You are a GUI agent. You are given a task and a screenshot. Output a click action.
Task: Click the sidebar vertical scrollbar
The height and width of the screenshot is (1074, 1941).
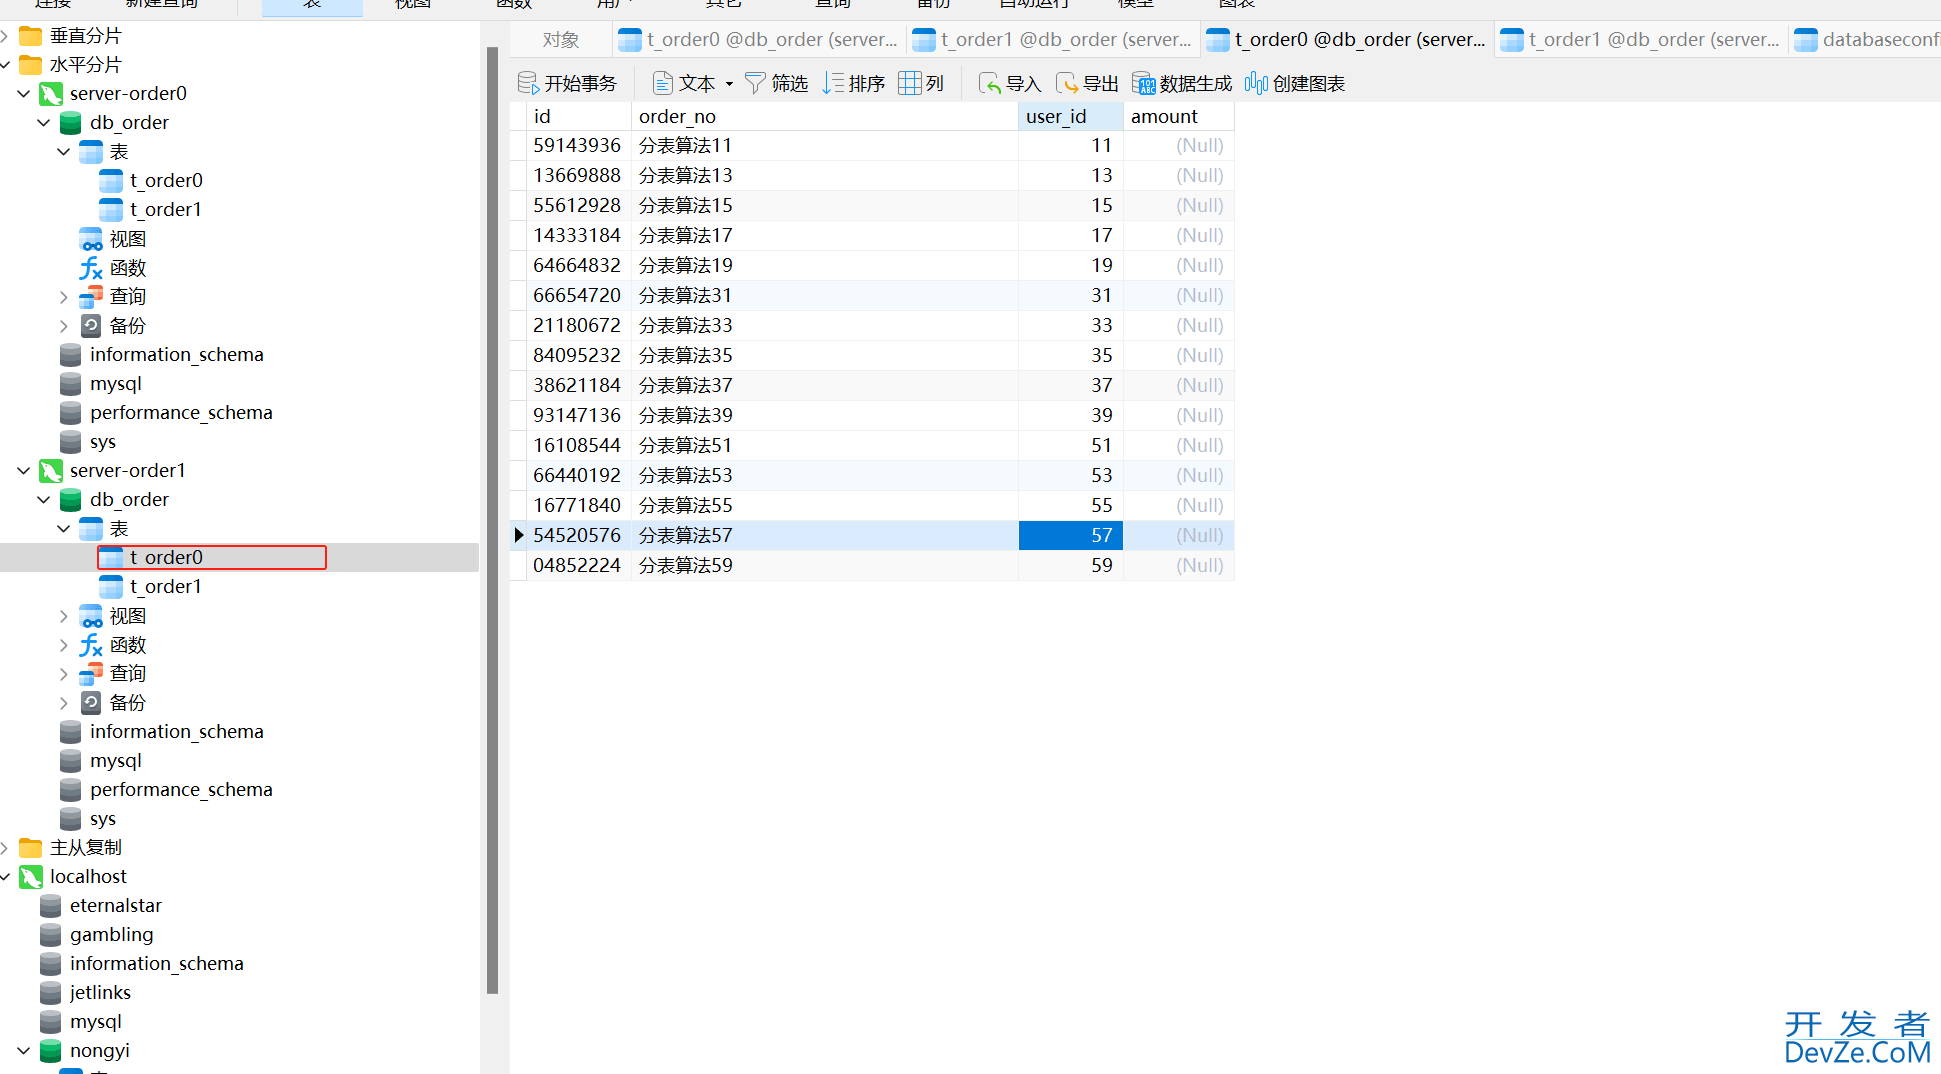point(492,520)
